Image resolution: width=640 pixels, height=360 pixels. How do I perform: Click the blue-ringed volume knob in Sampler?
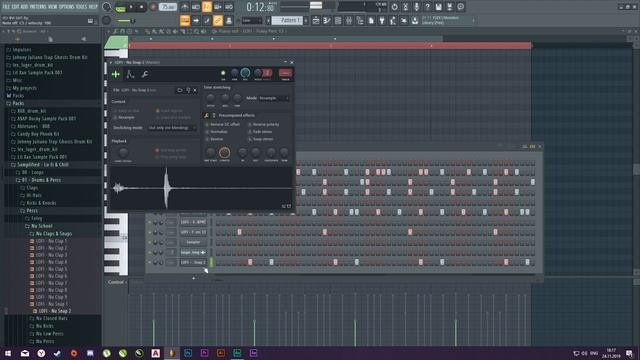click(245, 73)
